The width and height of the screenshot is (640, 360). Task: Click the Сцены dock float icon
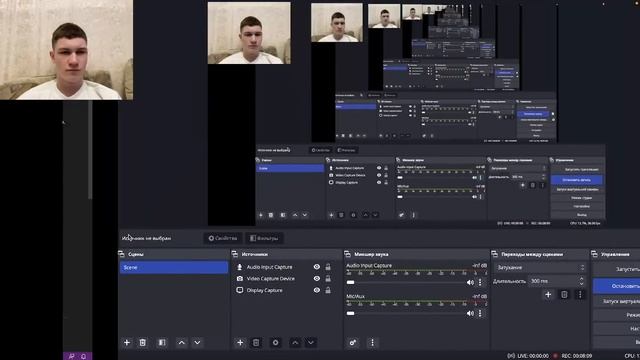(121, 254)
